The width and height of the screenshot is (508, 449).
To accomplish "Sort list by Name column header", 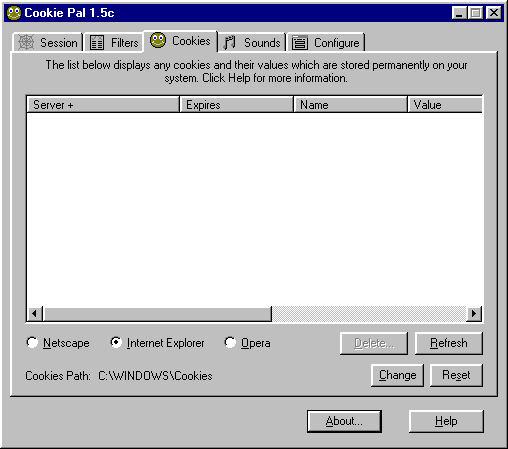I will 351,105.
